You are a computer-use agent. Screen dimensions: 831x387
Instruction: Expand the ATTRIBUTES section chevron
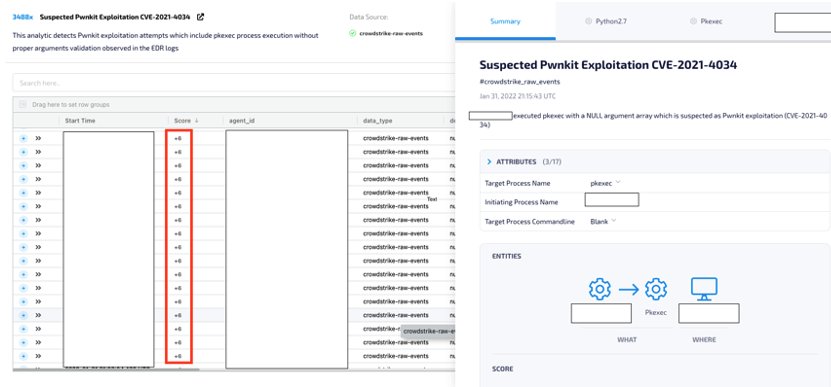[489, 162]
